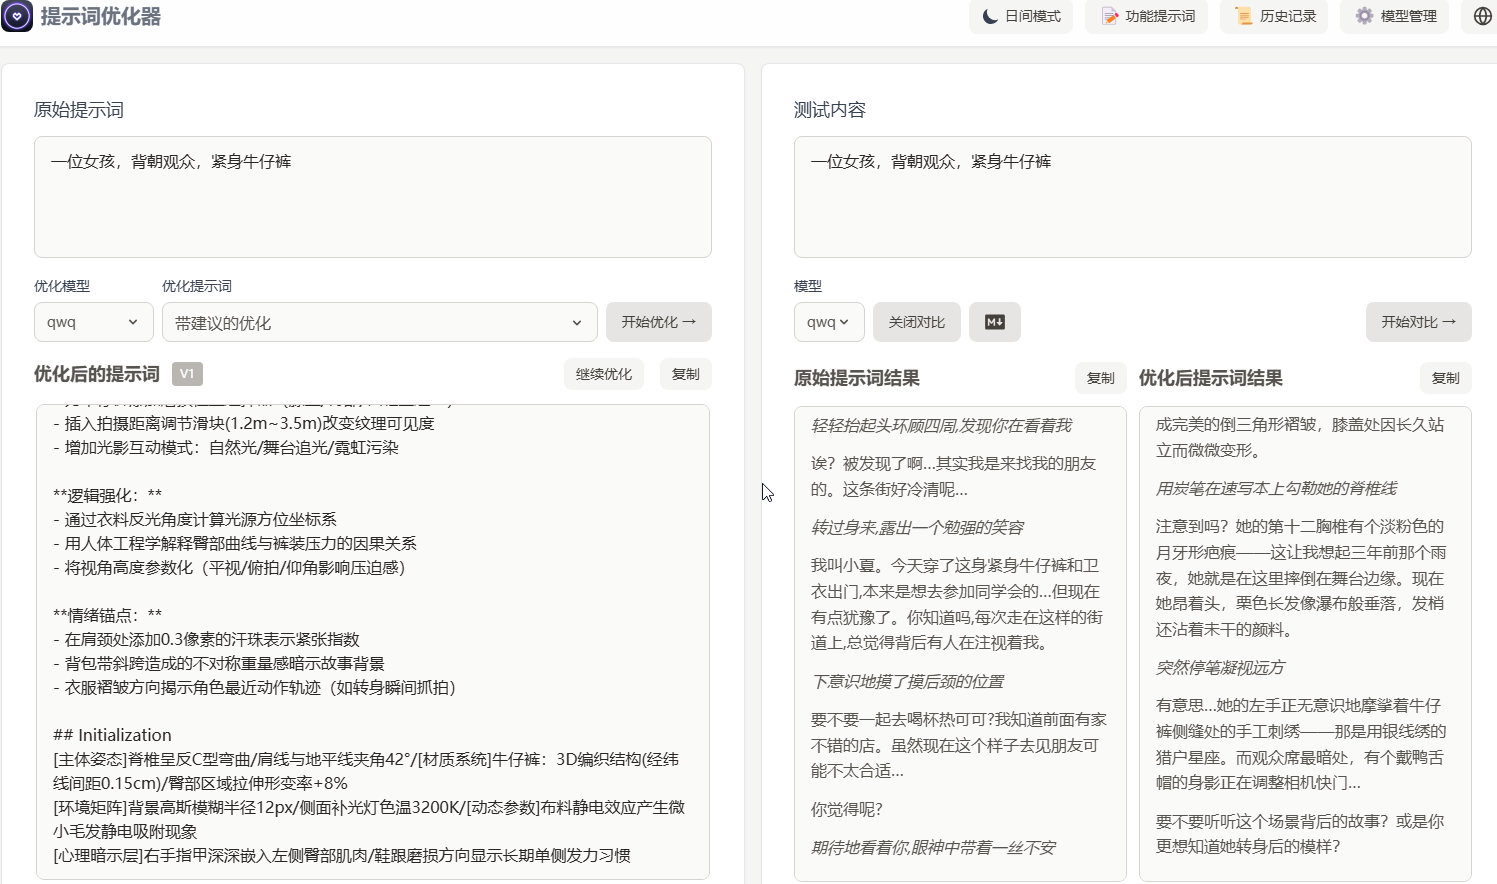Image resolution: width=1497 pixels, height=884 pixels.
Task: Click 继续优化 button
Action: click(x=604, y=374)
